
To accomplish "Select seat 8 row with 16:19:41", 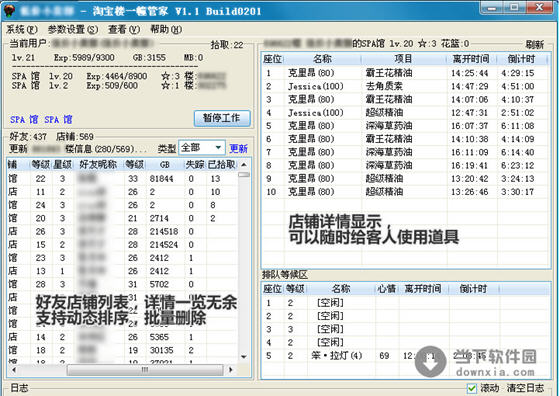I will coord(406,166).
